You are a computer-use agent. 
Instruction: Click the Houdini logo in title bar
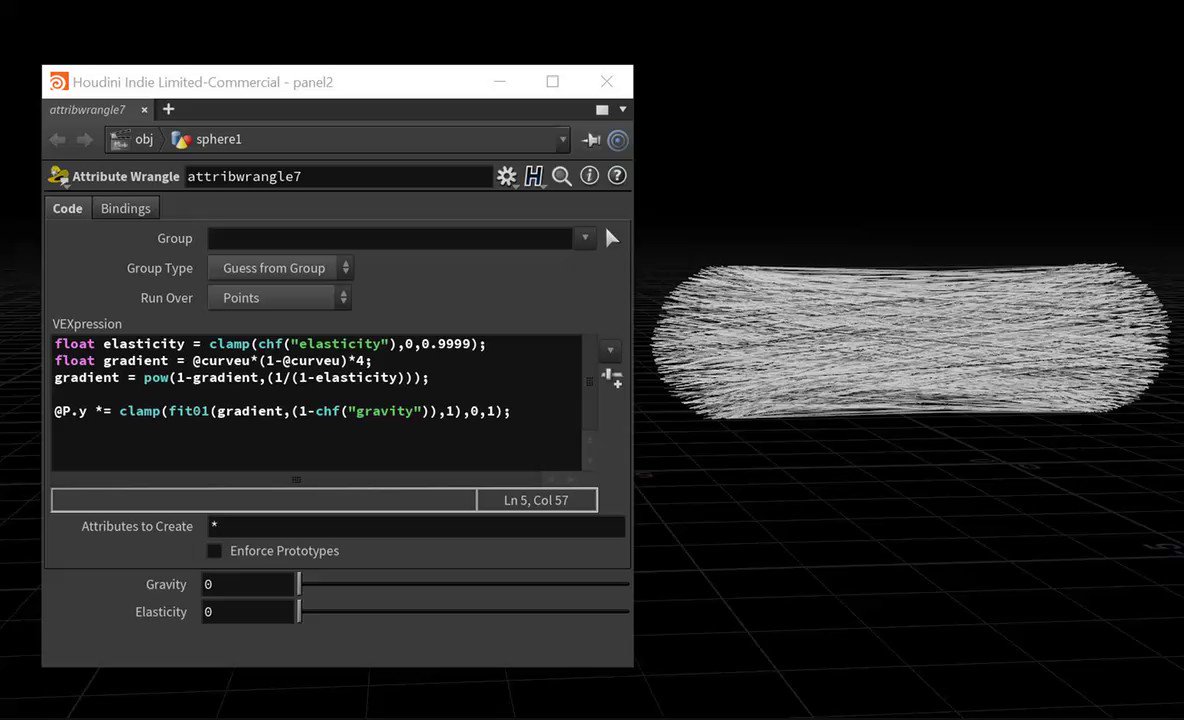[59, 82]
